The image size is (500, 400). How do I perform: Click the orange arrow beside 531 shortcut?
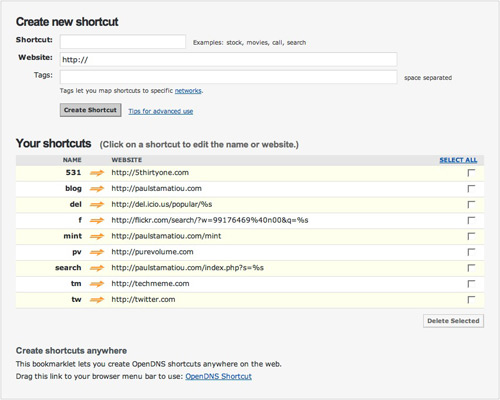point(97,173)
